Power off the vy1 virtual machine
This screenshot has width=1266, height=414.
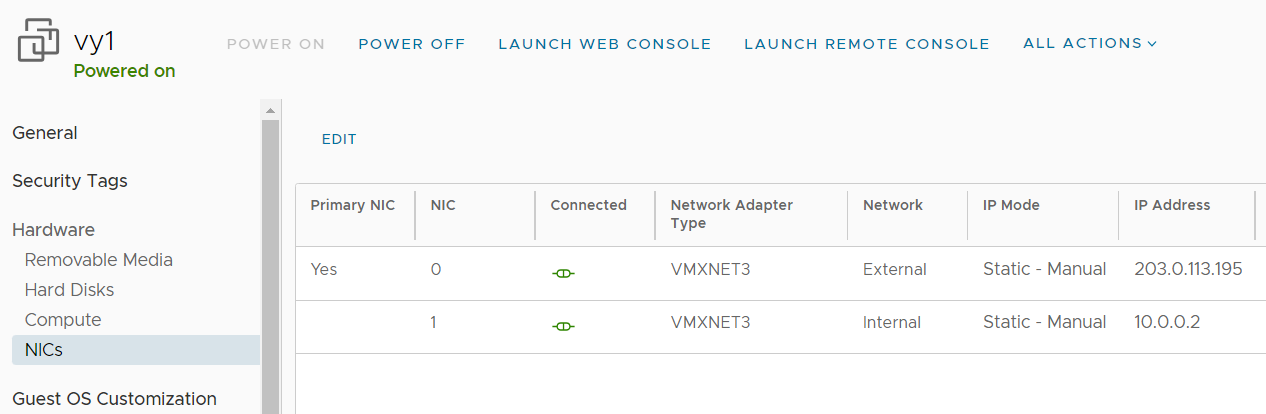pos(412,44)
